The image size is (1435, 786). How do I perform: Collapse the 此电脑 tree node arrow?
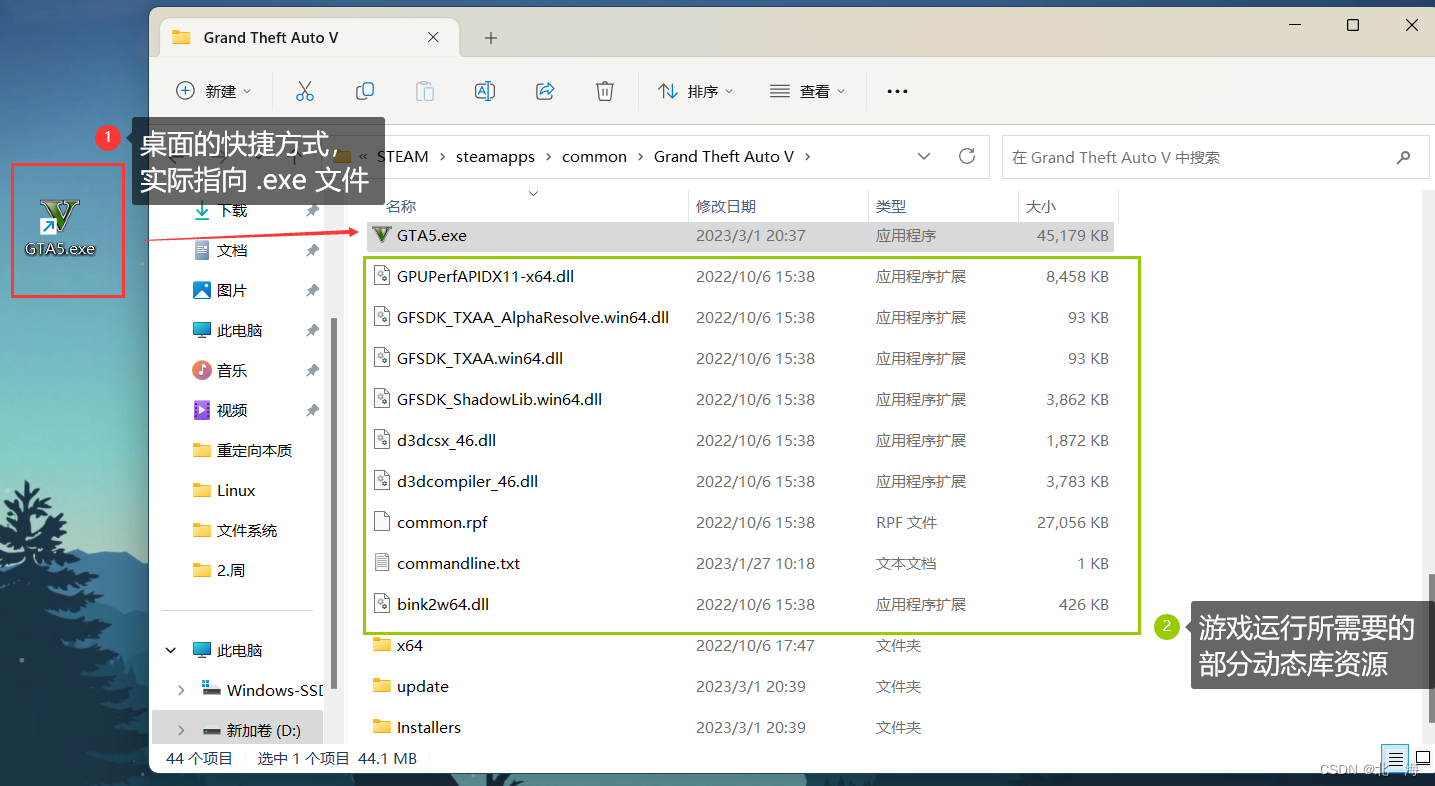tap(172, 650)
